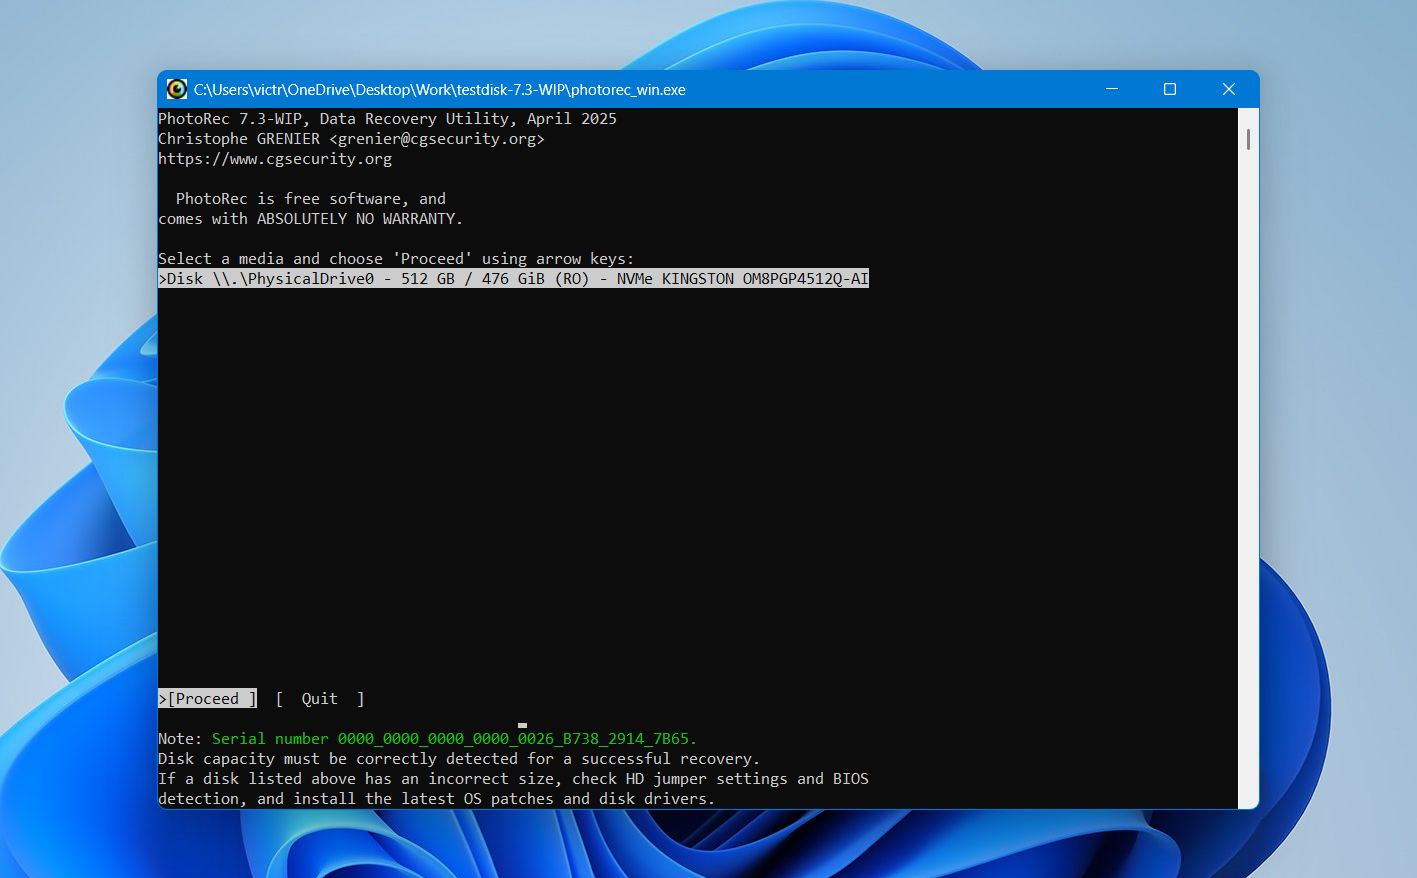Screen dimensions: 1417x878
Task: Click the PhotoRec icon in the title bar
Action: 177,89
